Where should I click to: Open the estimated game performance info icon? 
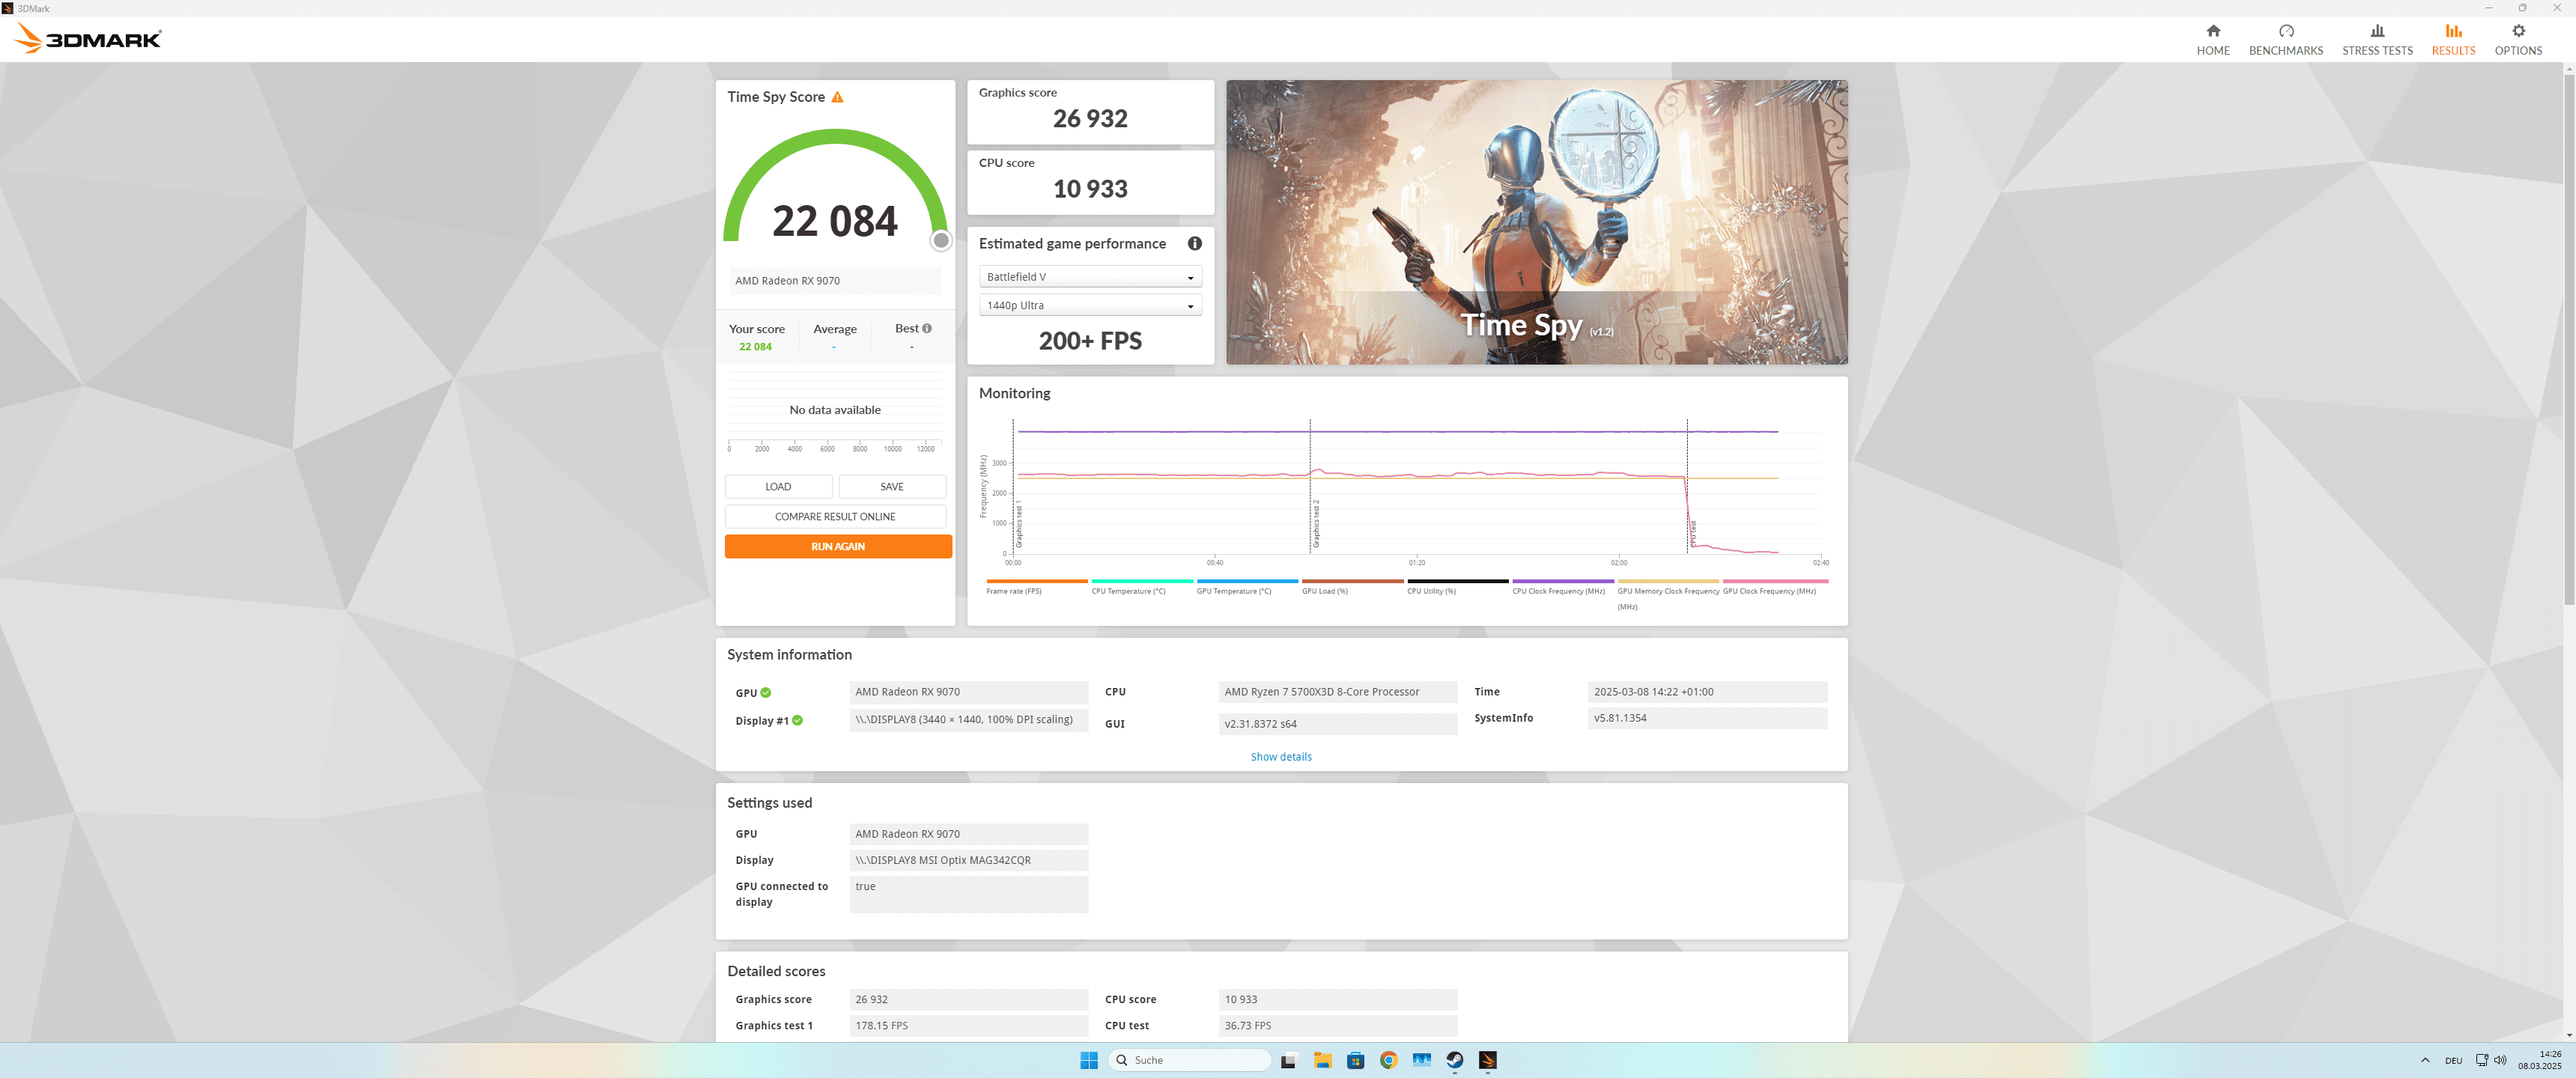coord(1194,243)
